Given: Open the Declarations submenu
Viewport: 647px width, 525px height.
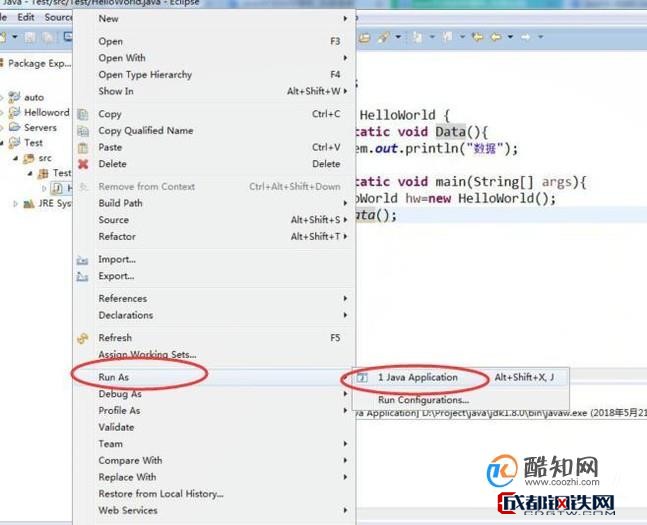Looking at the screenshot, I should tap(215, 315).
